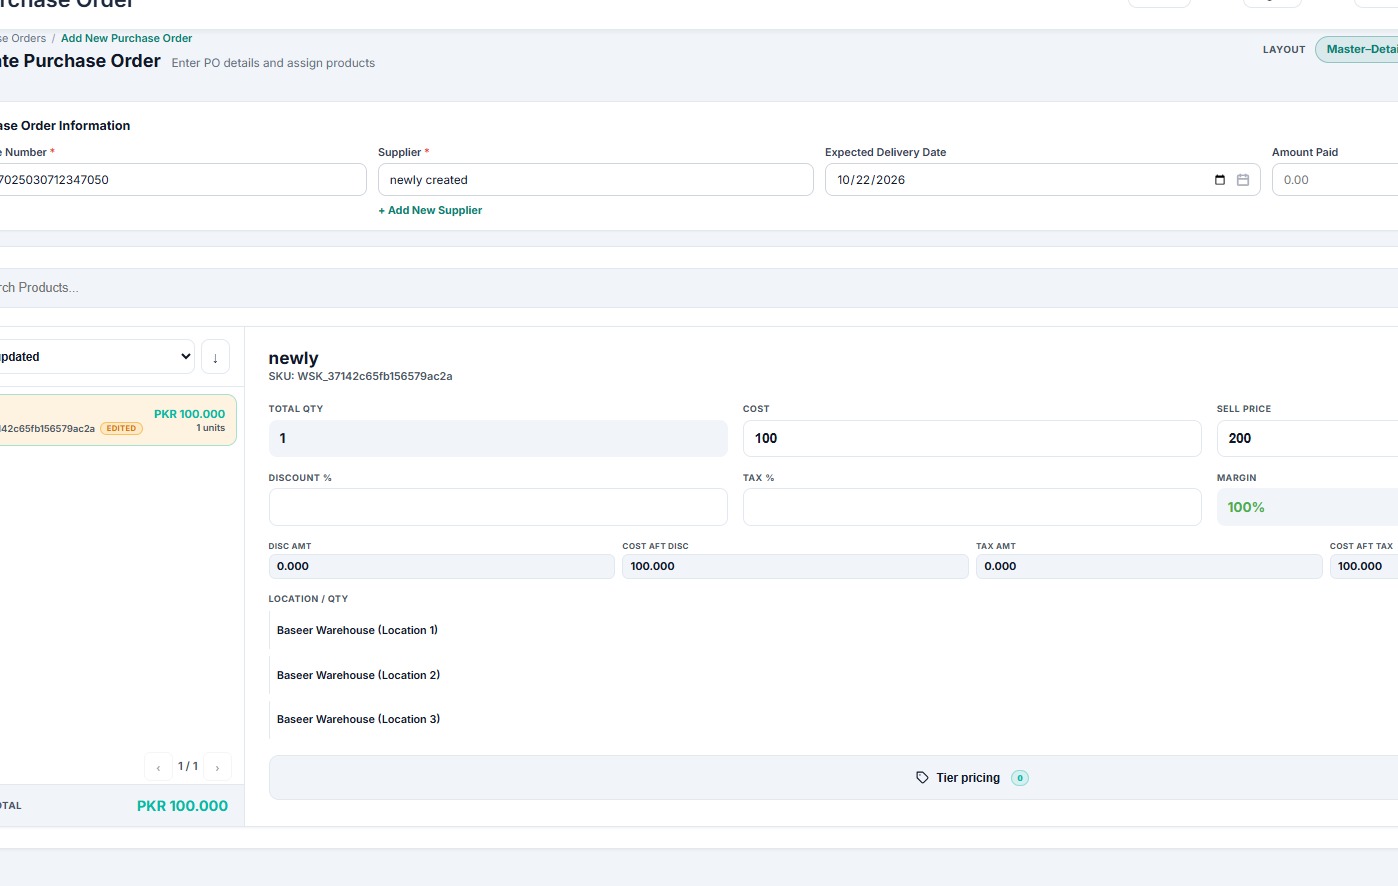This screenshot has height=886, width=1398.
Task: Select the edited product card PKR 100.000
Action: click(118, 420)
